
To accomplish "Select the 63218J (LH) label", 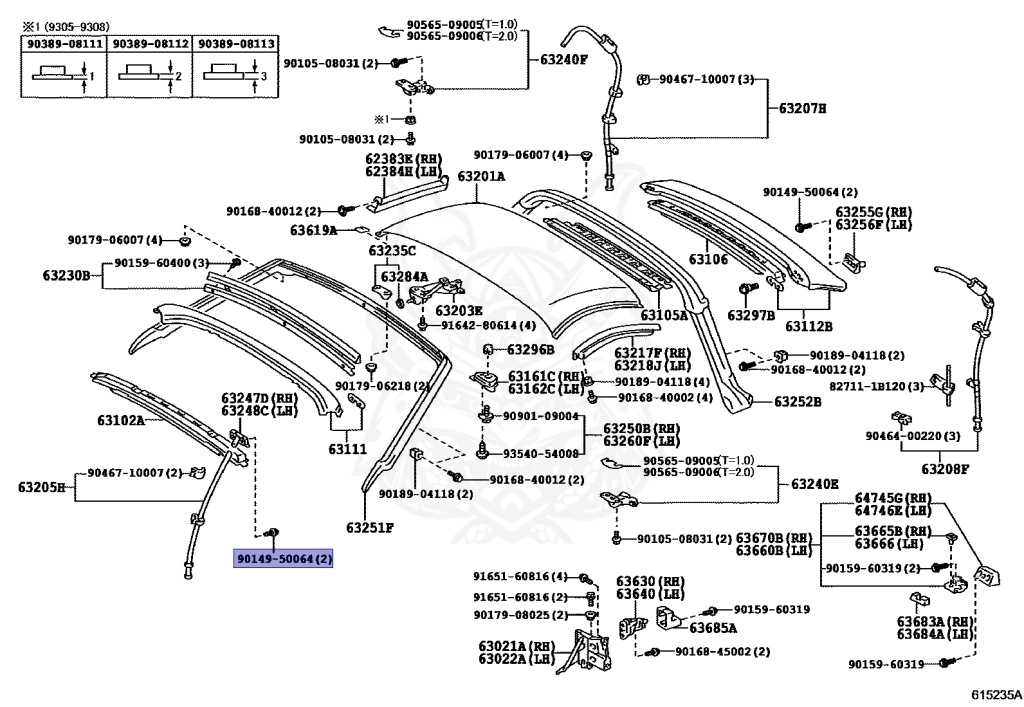I will coord(652,366).
